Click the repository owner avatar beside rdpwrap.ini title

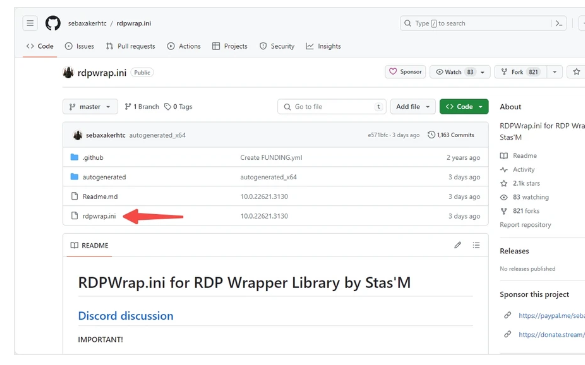pos(68,72)
